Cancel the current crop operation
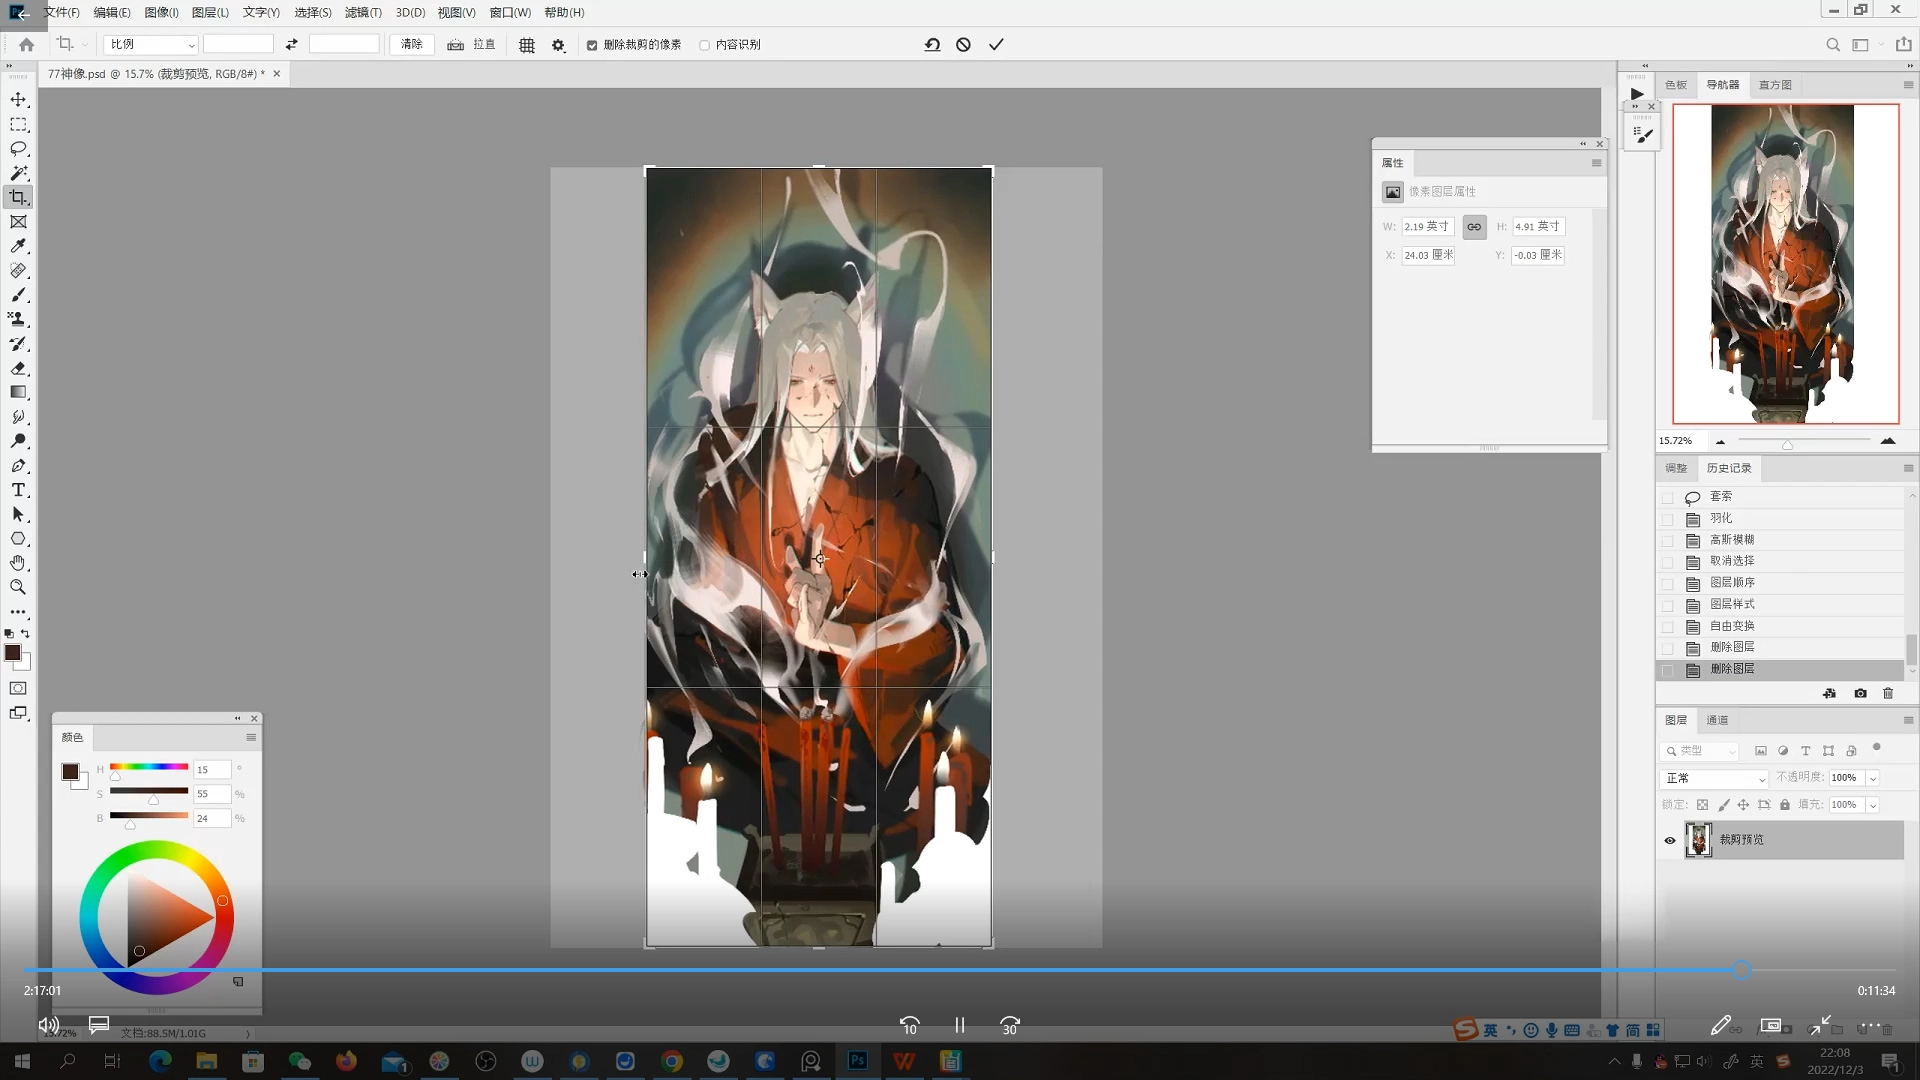 pos(963,45)
